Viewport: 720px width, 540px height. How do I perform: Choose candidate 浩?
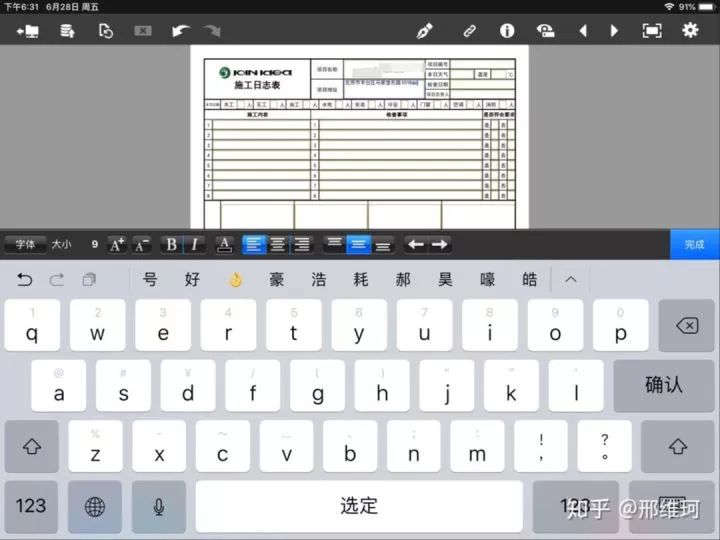click(319, 279)
